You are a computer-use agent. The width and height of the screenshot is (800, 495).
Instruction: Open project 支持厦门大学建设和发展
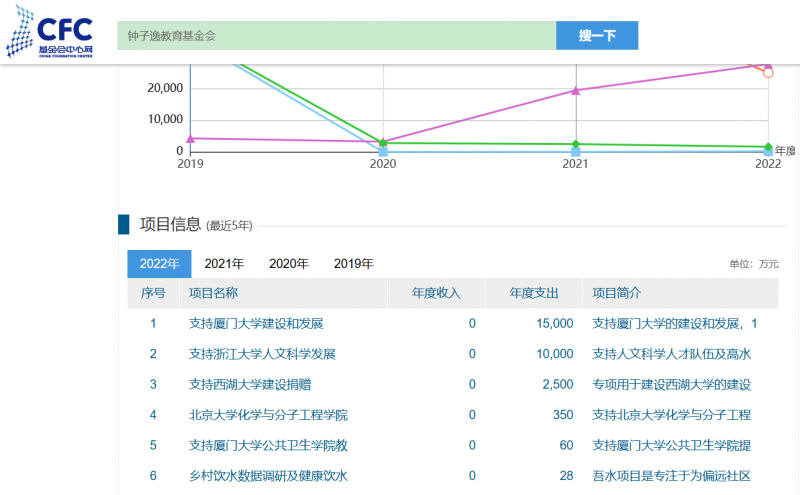(x=256, y=324)
